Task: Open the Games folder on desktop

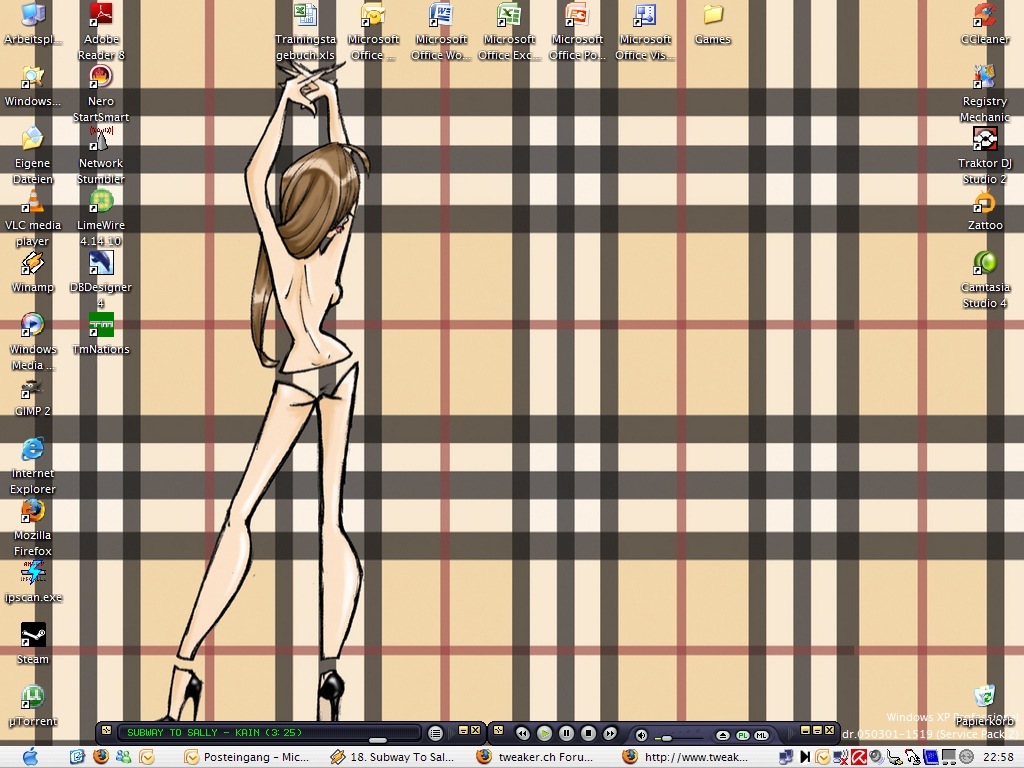Action: (x=713, y=16)
